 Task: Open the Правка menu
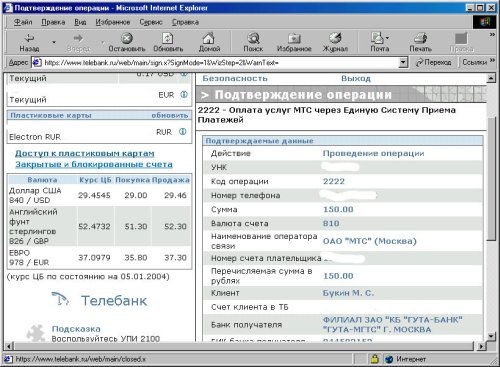(x=53, y=22)
